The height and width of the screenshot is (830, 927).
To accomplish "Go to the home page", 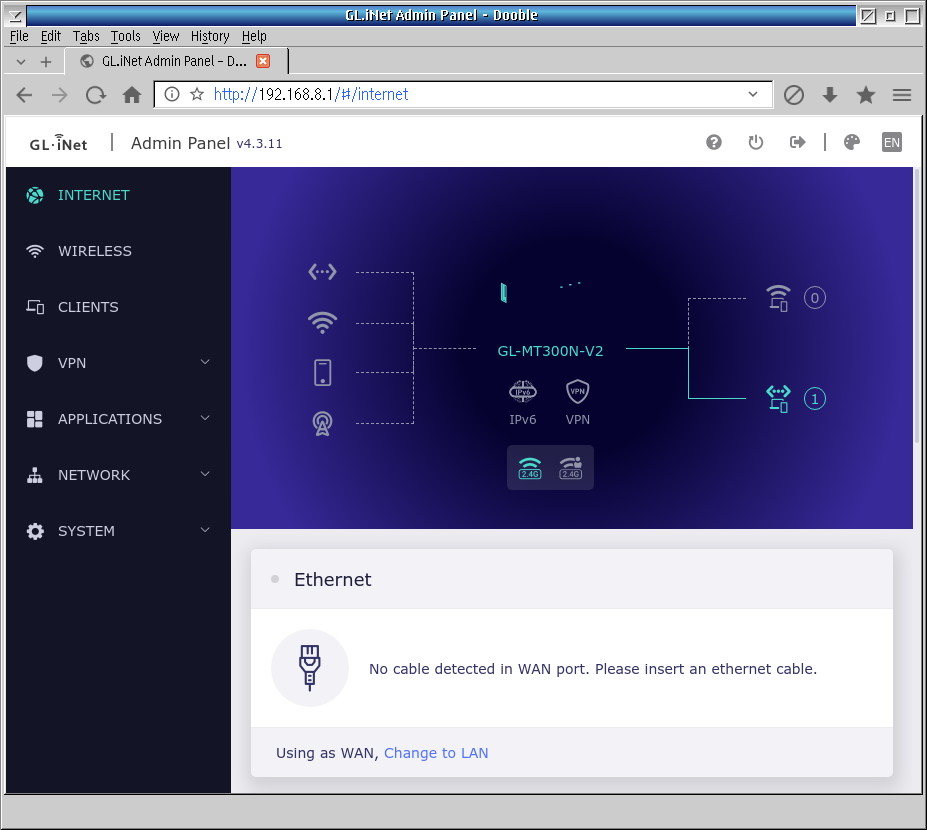I will (132, 95).
